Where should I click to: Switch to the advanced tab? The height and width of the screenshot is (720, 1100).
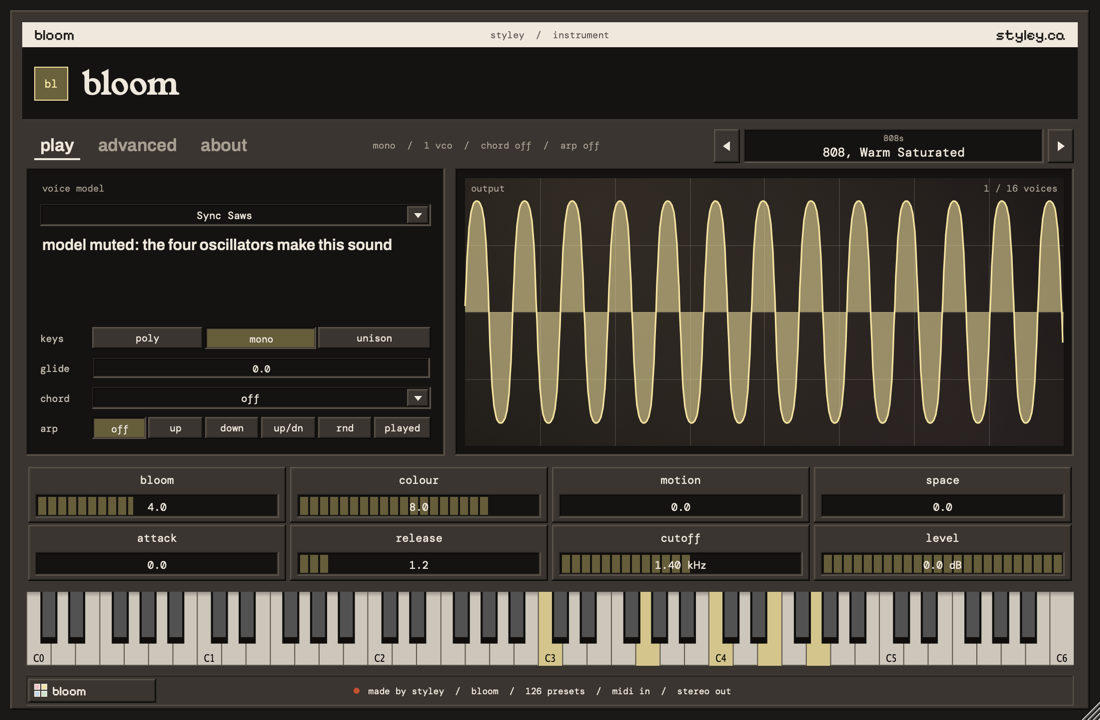[x=138, y=145]
